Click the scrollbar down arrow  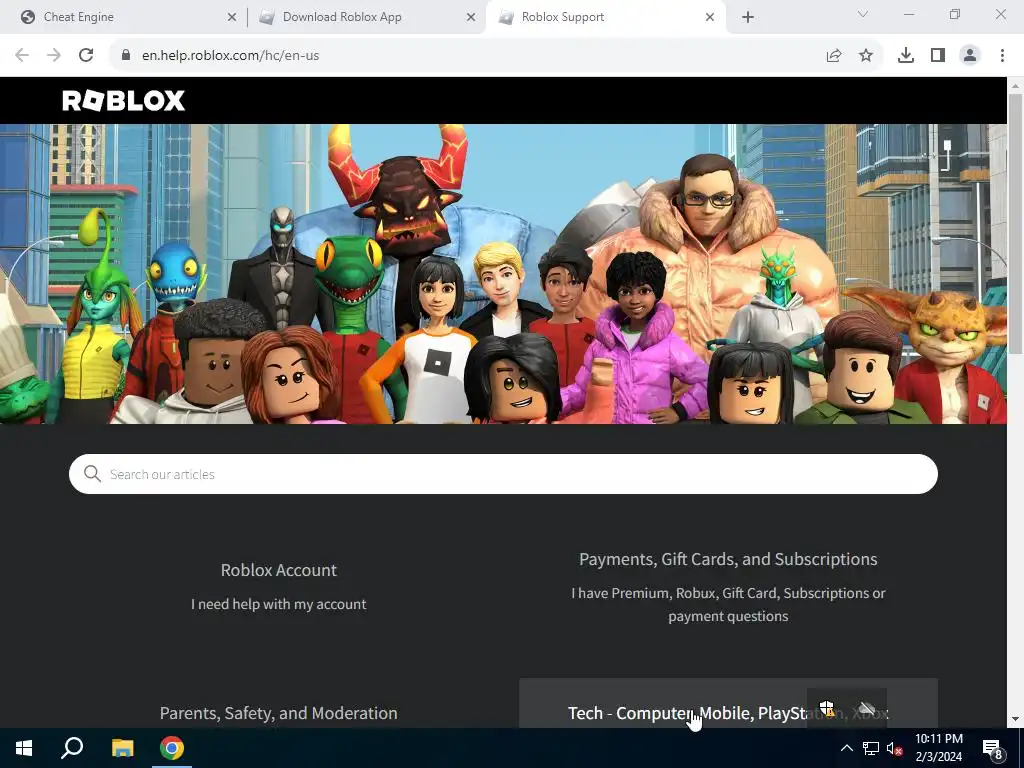click(x=1015, y=719)
